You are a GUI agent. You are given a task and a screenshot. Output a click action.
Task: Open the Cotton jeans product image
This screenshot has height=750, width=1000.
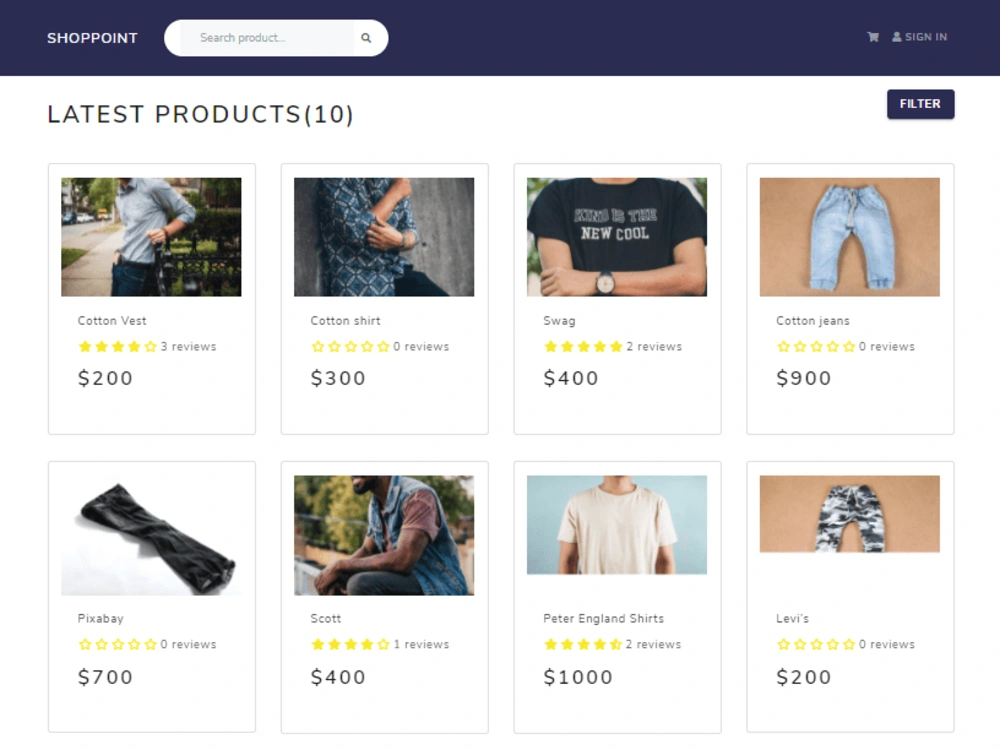[x=850, y=237]
